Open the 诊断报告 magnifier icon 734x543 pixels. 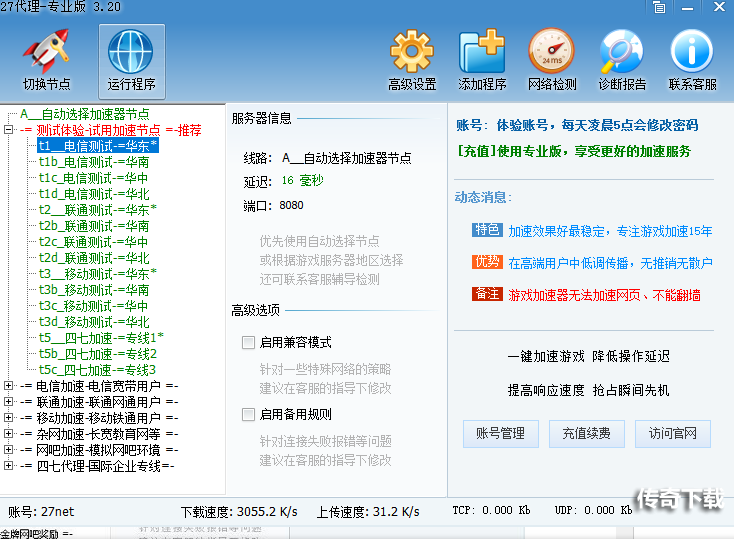(x=622, y=51)
